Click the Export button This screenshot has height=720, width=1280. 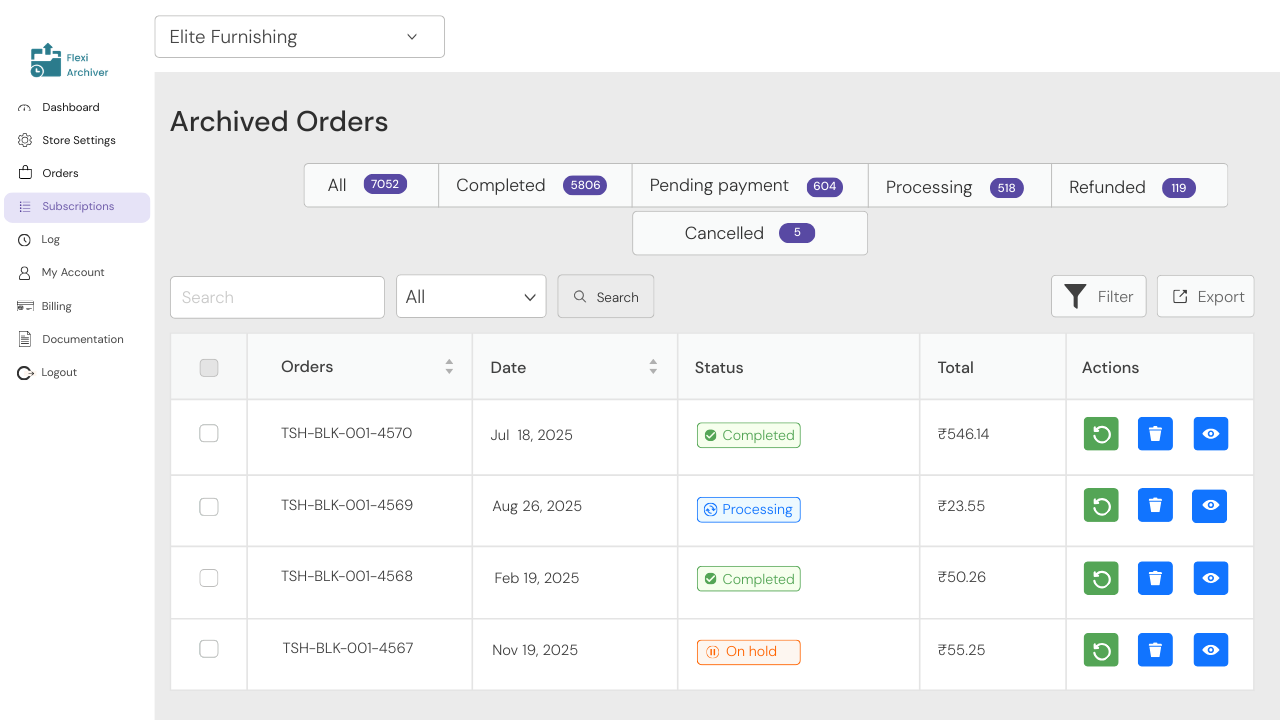[x=1205, y=297]
